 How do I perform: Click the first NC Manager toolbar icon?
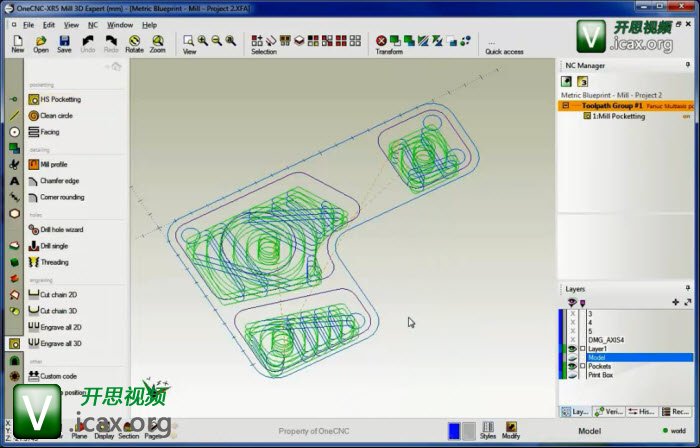point(566,81)
